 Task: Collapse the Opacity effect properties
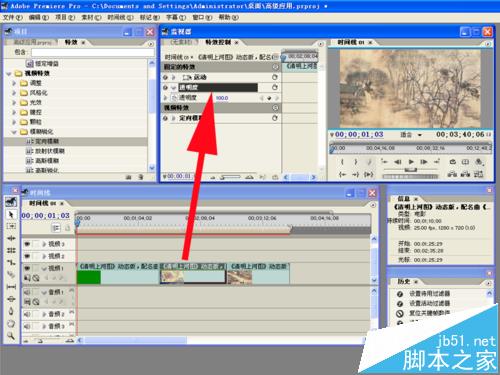click(173, 88)
